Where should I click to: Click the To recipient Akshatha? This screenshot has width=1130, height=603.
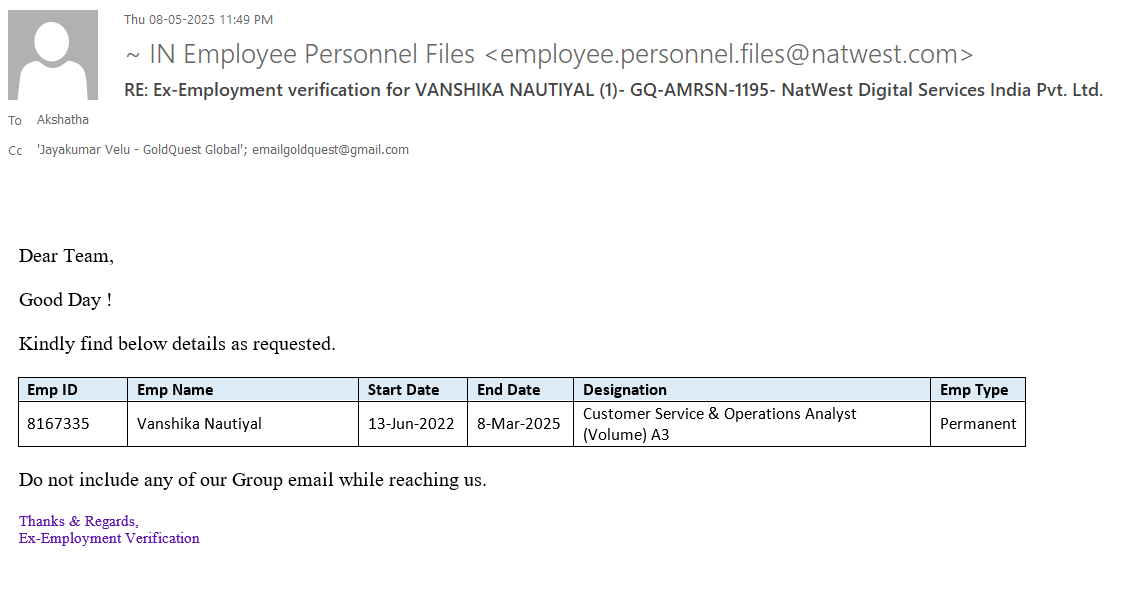tap(63, 120)
